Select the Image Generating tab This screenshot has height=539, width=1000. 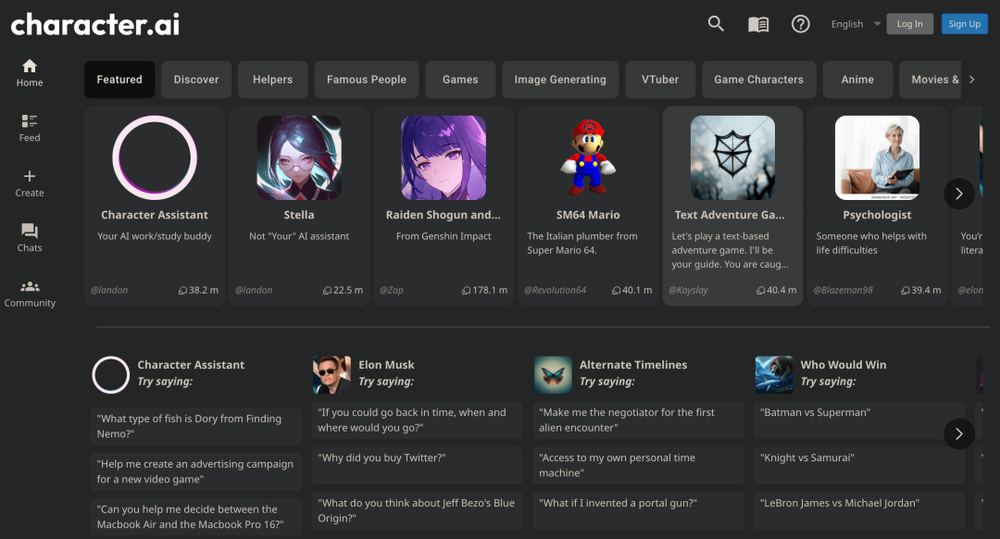pyautogui.click(x=560, y=80)
